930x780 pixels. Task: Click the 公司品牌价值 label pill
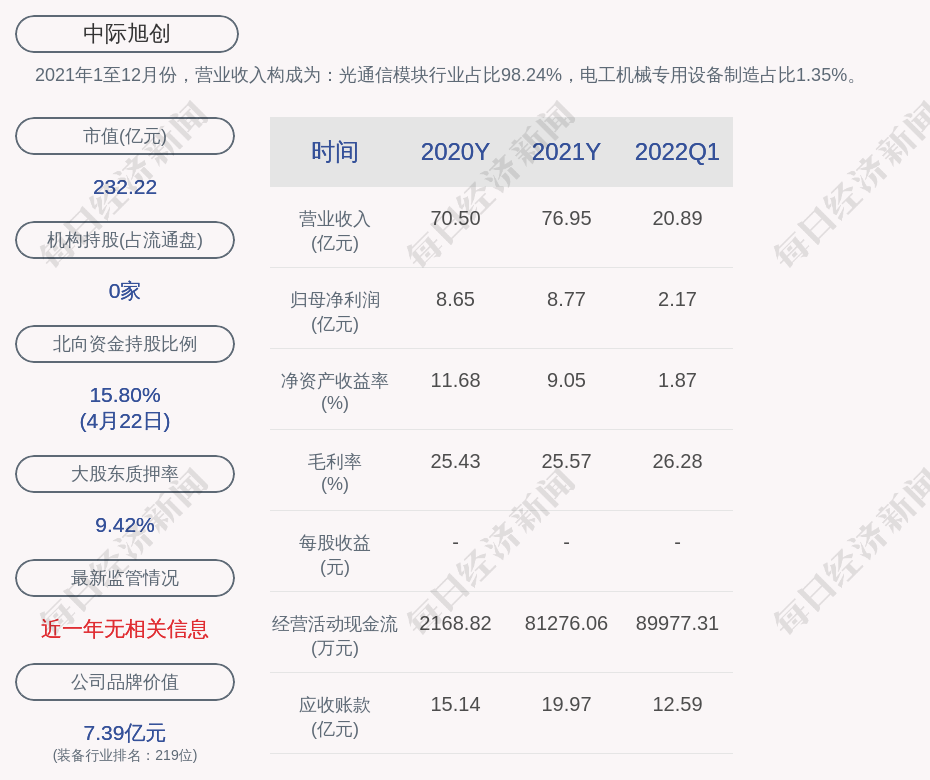click(x=125, y=682)
